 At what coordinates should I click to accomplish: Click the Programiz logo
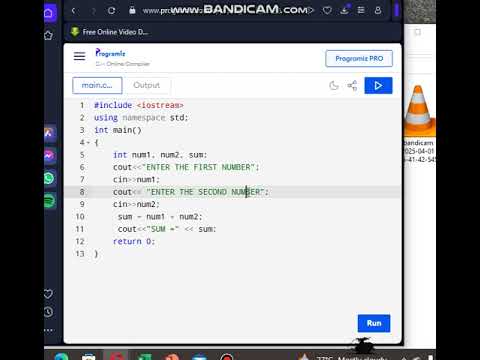[x=110, y=53]
